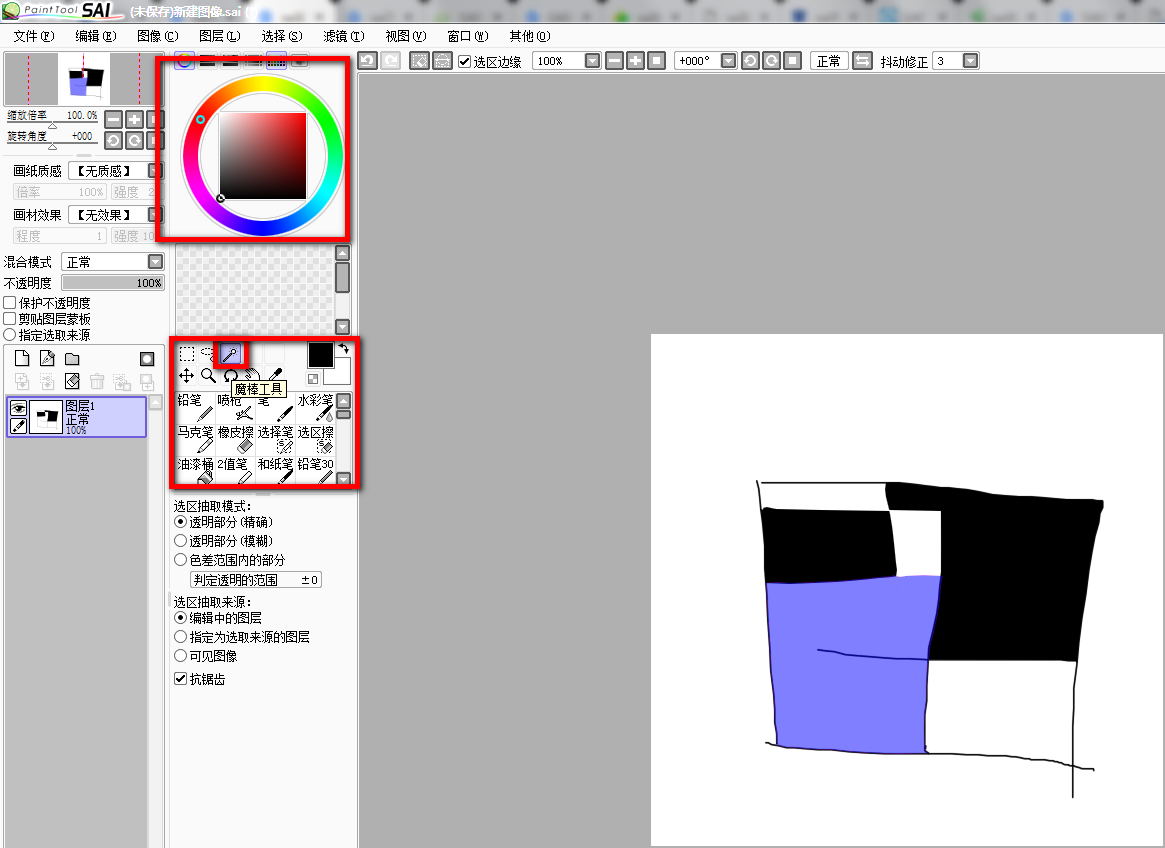1165x848 pixels.
Task: Select 透明部分 (模糊) radio option
Action: pyautogui.click(x=181, y=541)
